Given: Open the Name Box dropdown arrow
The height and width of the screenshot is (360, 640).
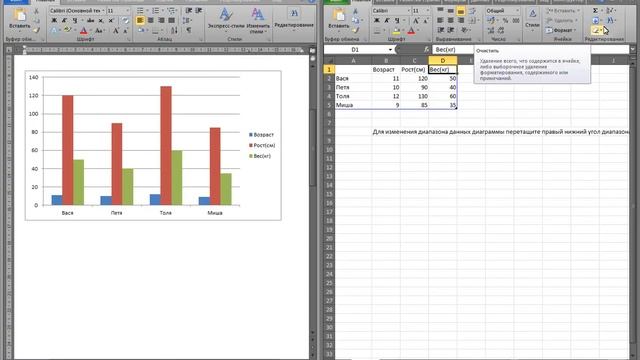Looking at the screenshot, I should click(390, 49).
